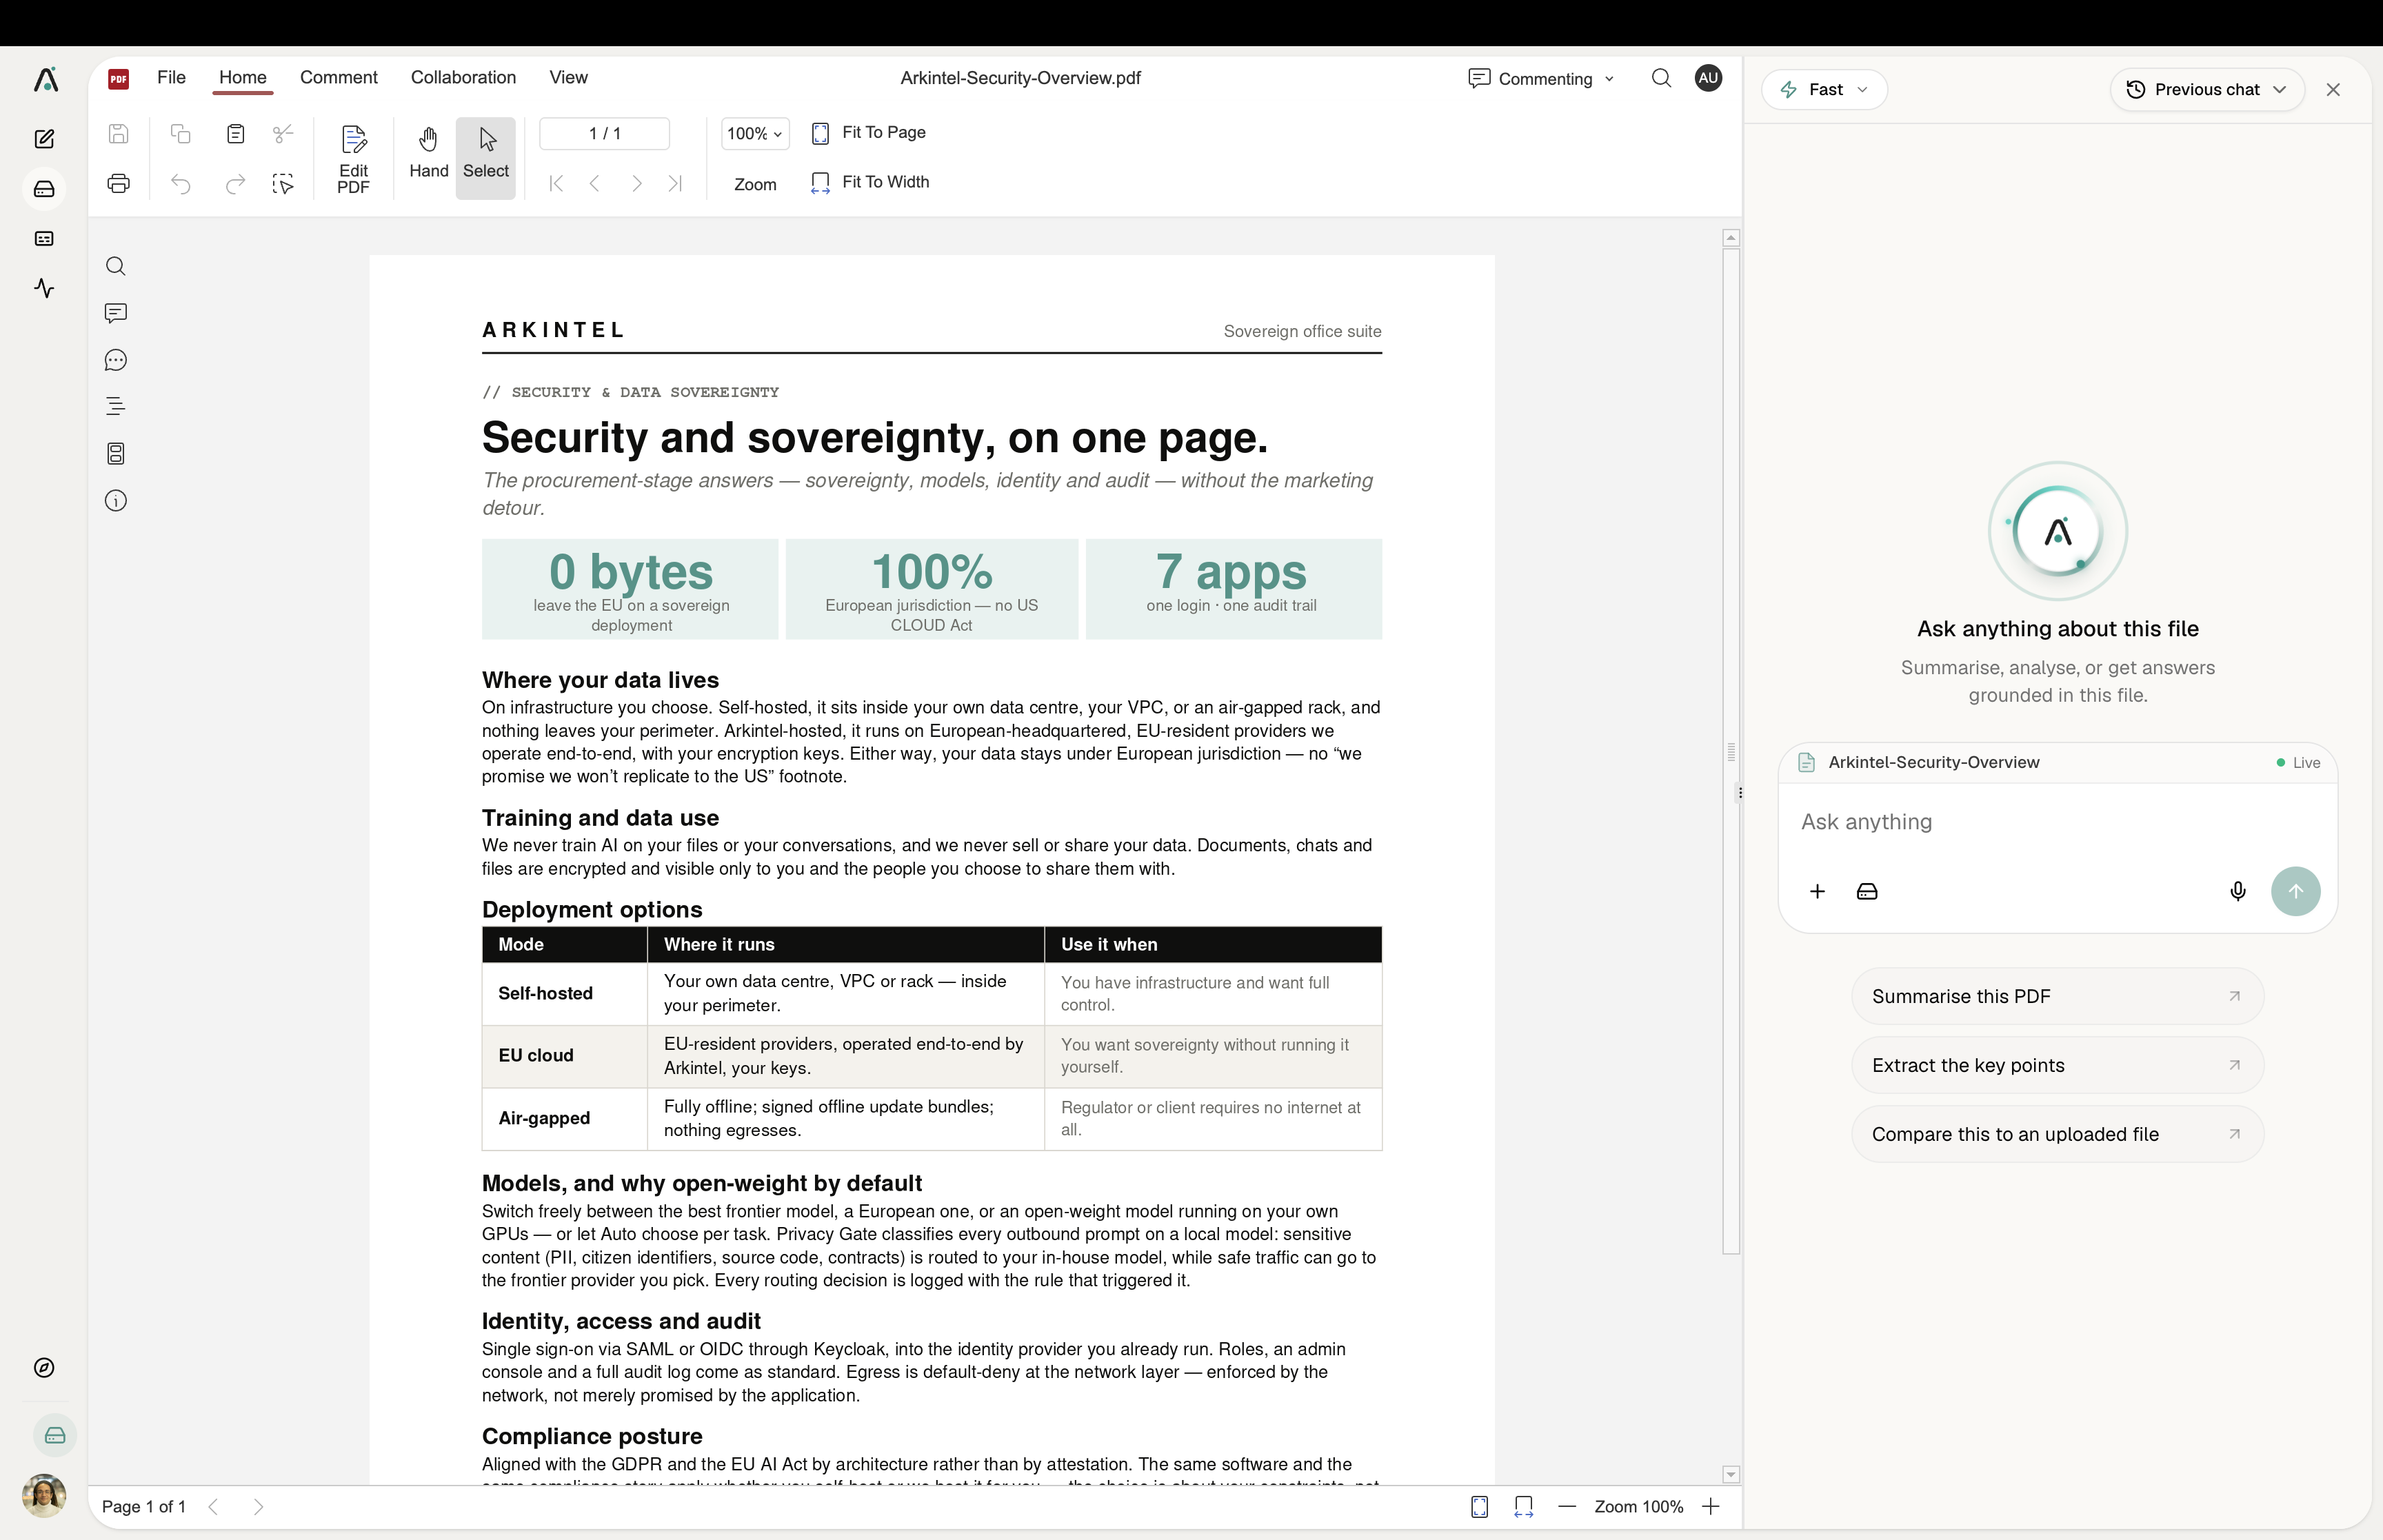Switch to the Comment tab
The image size is (2383, 1540).
pos(339,78)
